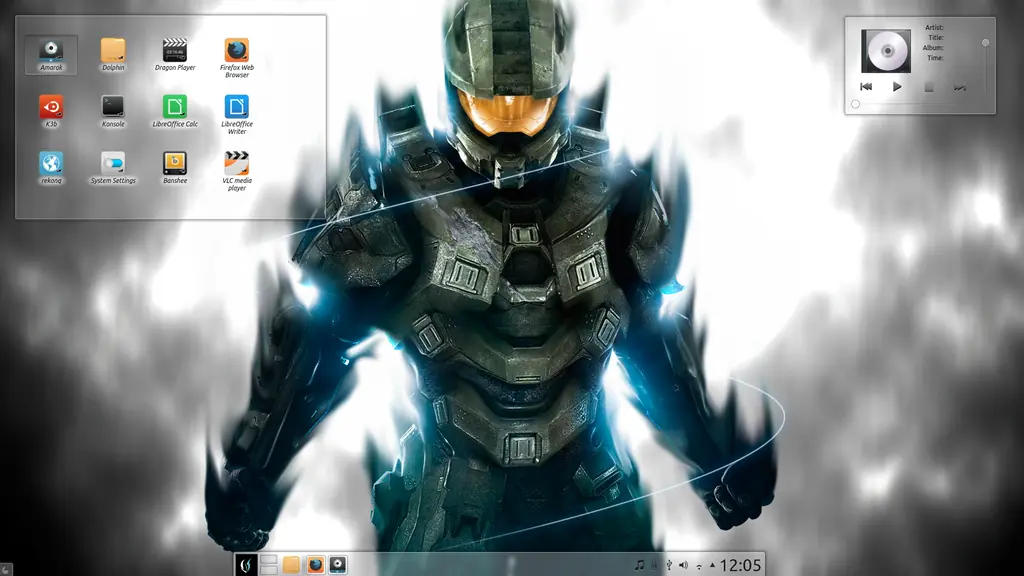This screenshot has width=1024, height=576.
Task: Expand hidden system tray icons arrow
Action: [712, 565]
